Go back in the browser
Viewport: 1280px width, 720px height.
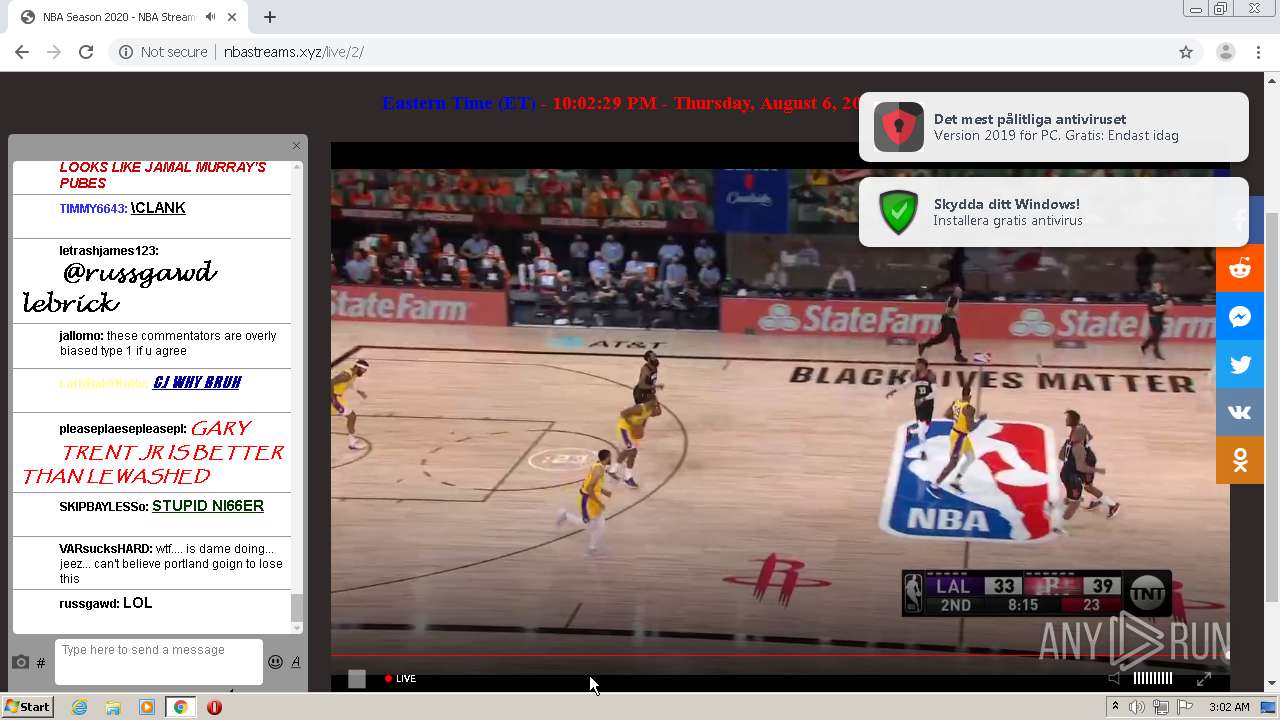point(22,52)
